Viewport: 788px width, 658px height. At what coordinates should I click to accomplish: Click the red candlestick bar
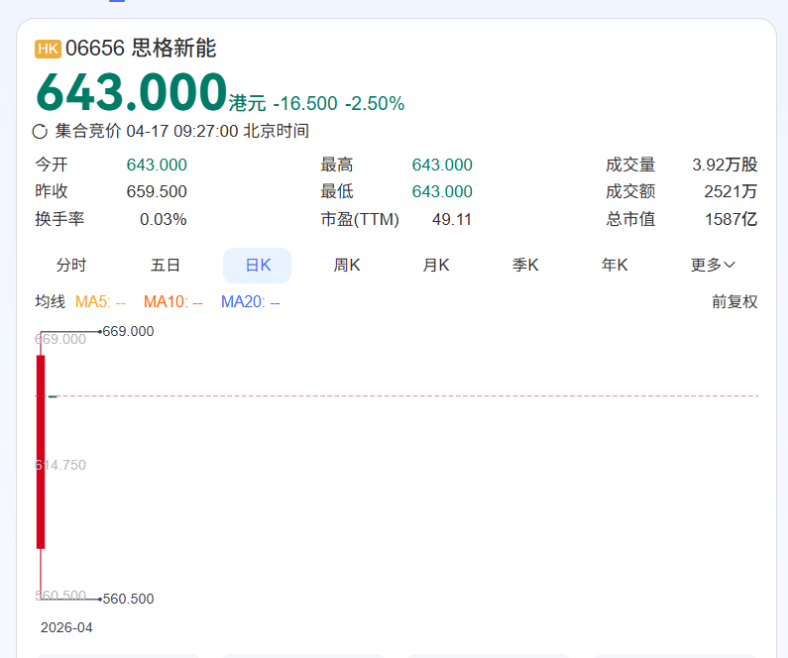pyautogui.click(x=41, y=450)
